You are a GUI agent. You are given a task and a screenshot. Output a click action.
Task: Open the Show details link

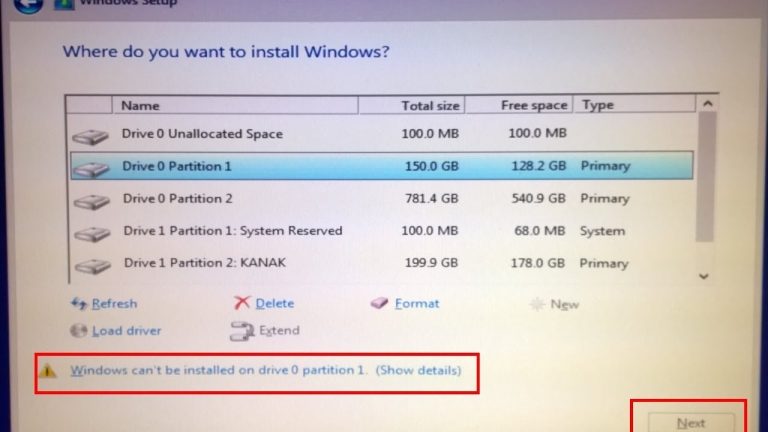coord(418,370)
